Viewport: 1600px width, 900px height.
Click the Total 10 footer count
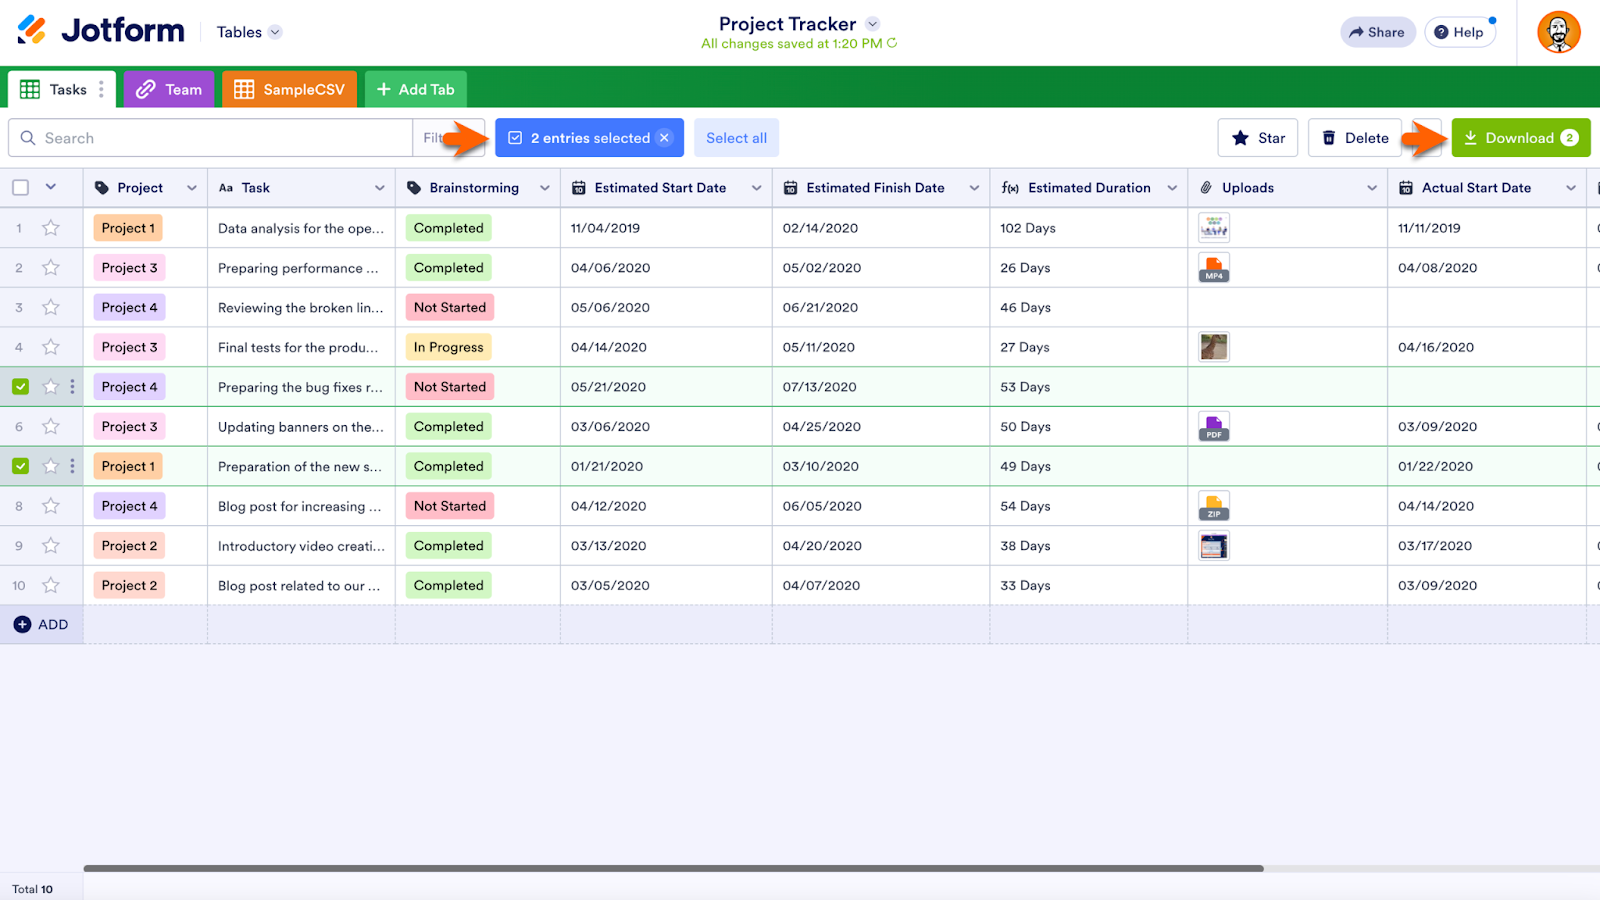(33, 889)
